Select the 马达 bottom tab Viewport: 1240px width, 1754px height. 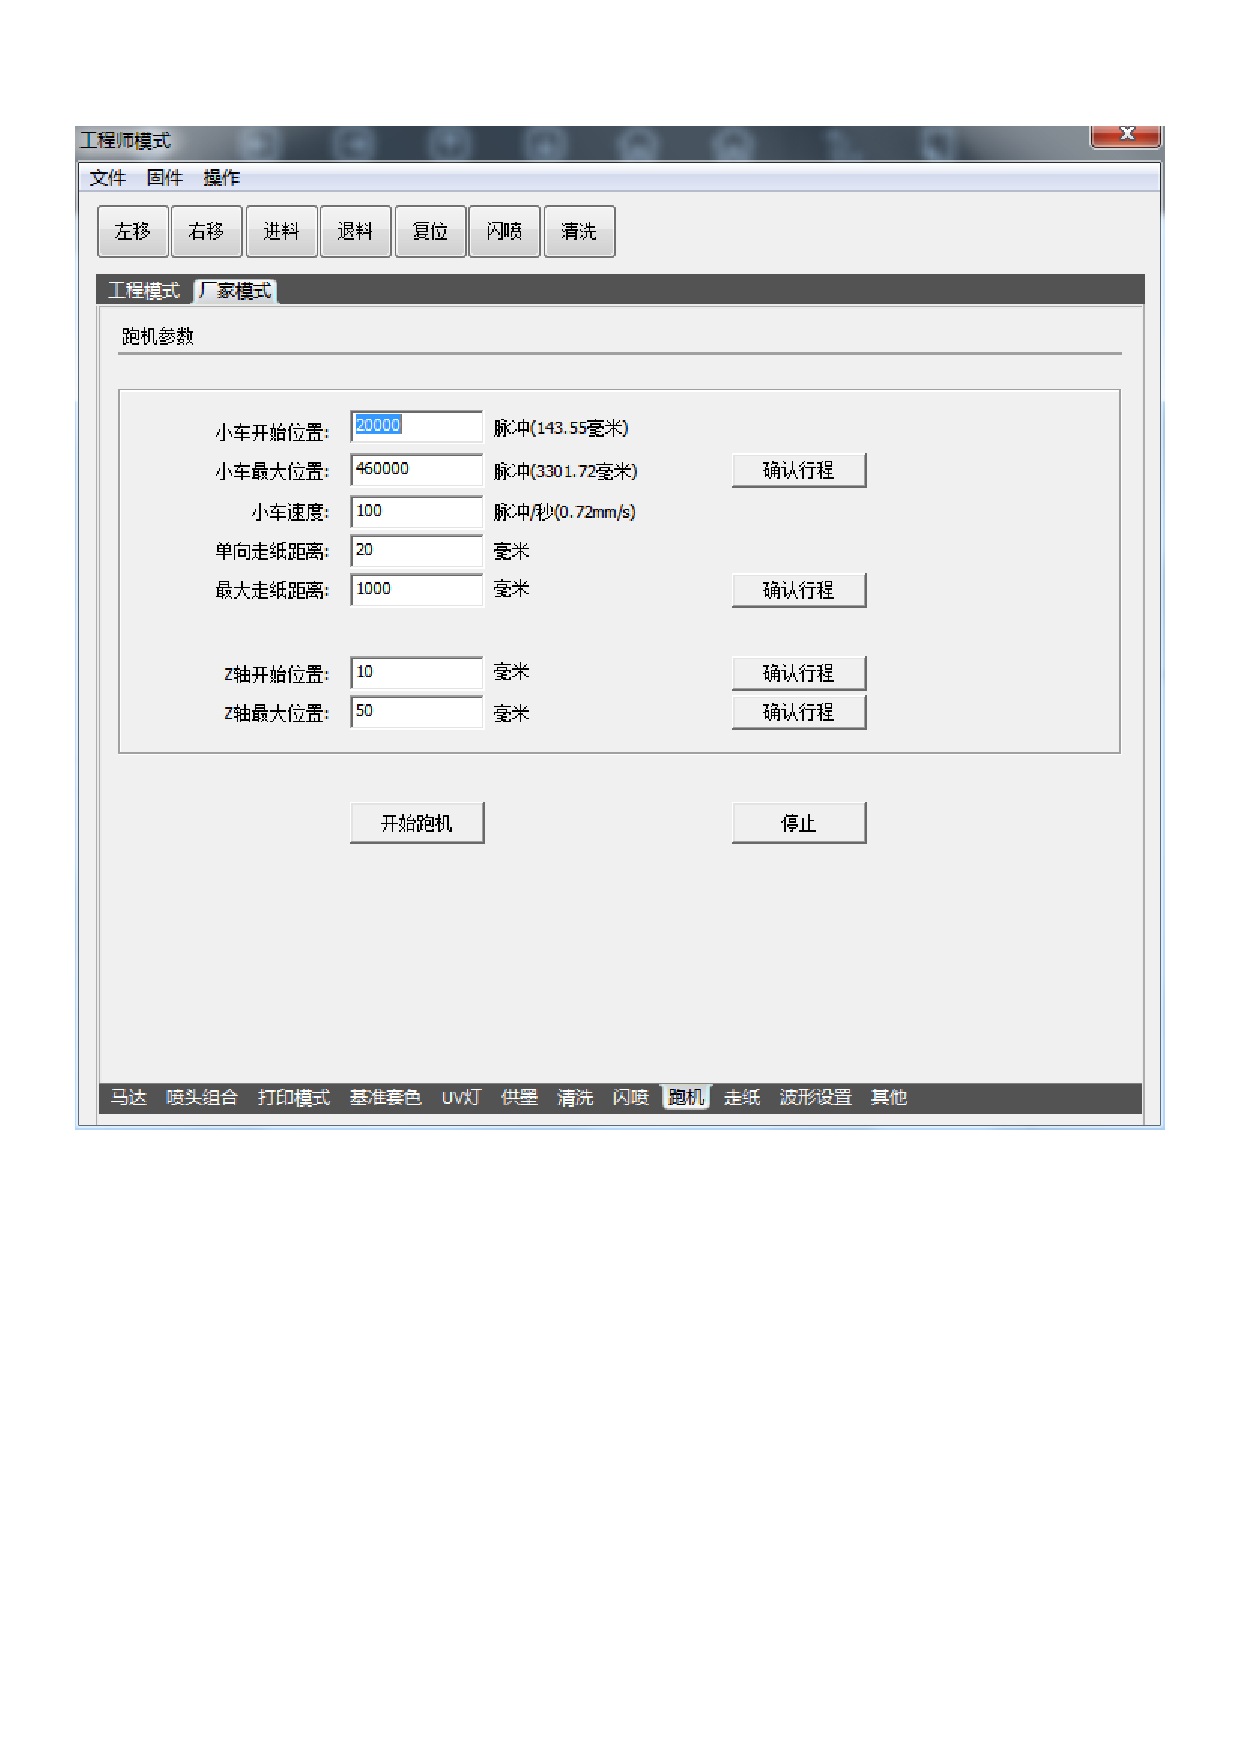click(x=129, y=1098)
